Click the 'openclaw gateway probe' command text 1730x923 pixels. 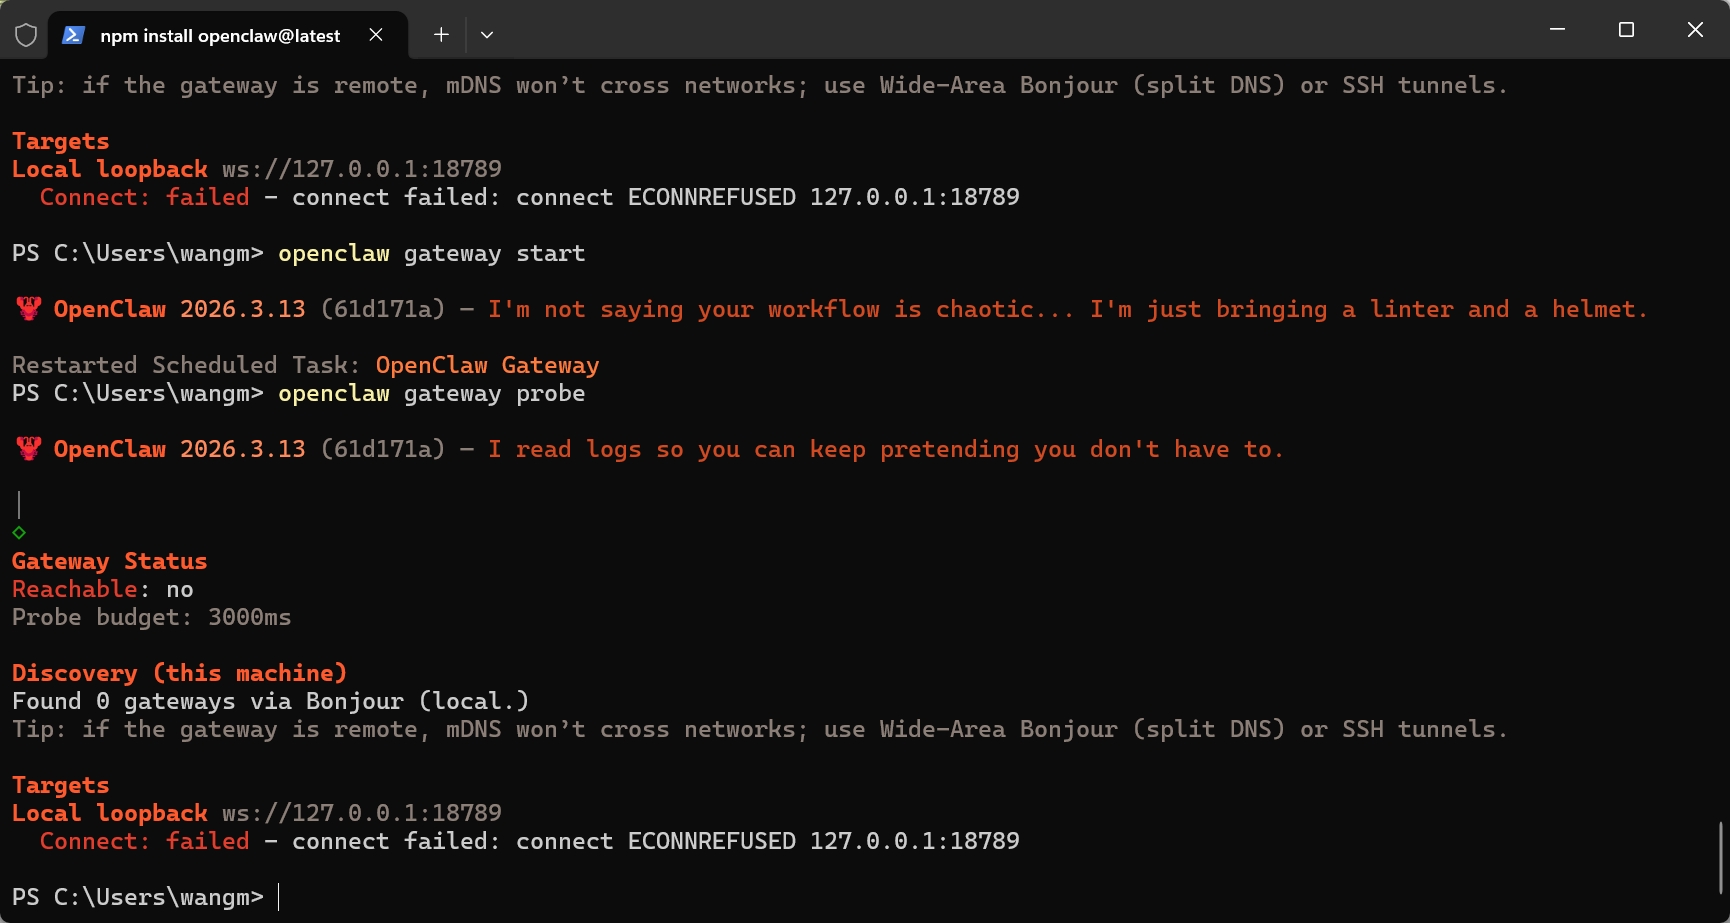431,393
